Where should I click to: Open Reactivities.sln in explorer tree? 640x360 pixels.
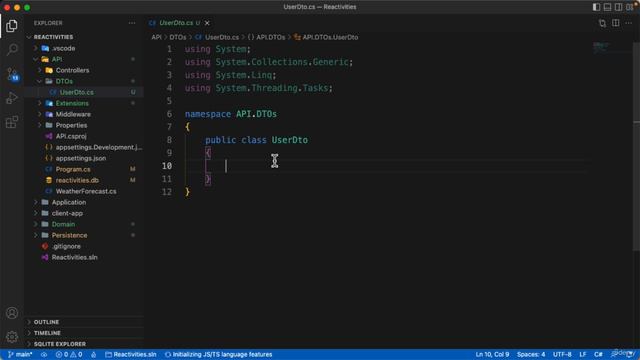74,258
